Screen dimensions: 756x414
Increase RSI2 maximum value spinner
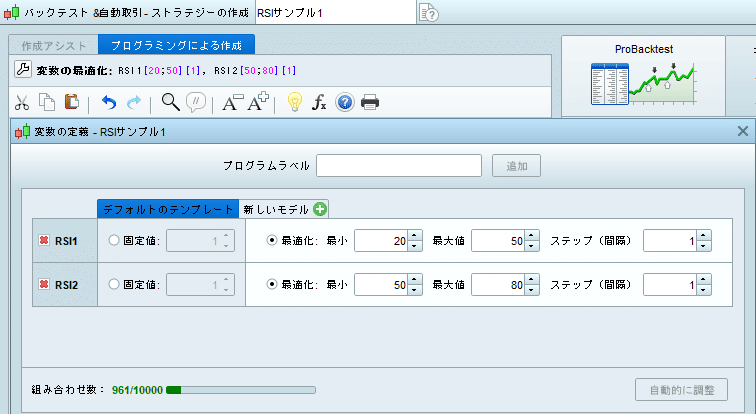[x=532, y=280]
